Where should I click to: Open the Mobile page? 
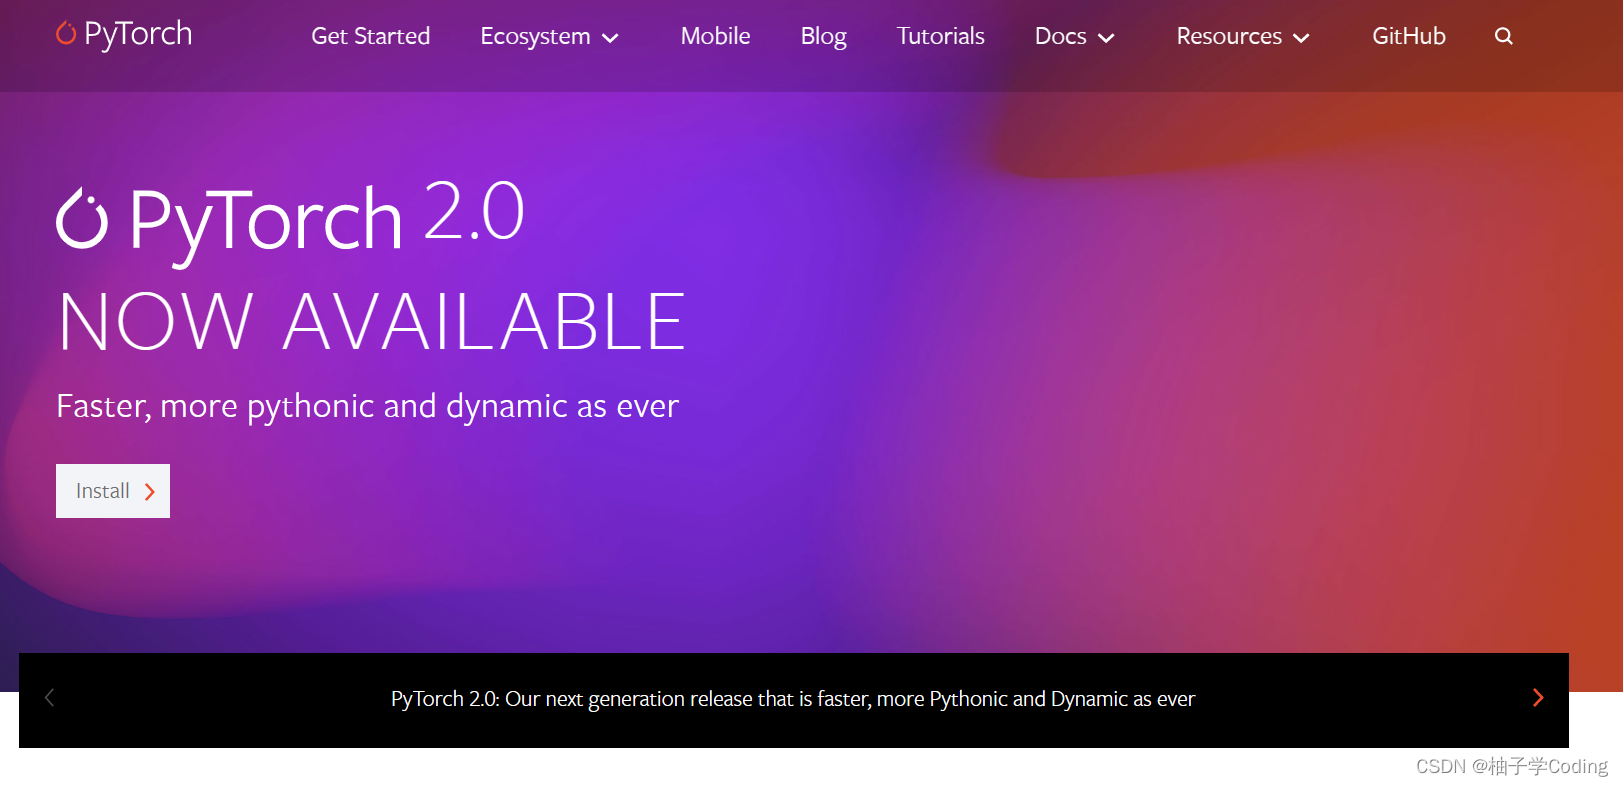715,36
